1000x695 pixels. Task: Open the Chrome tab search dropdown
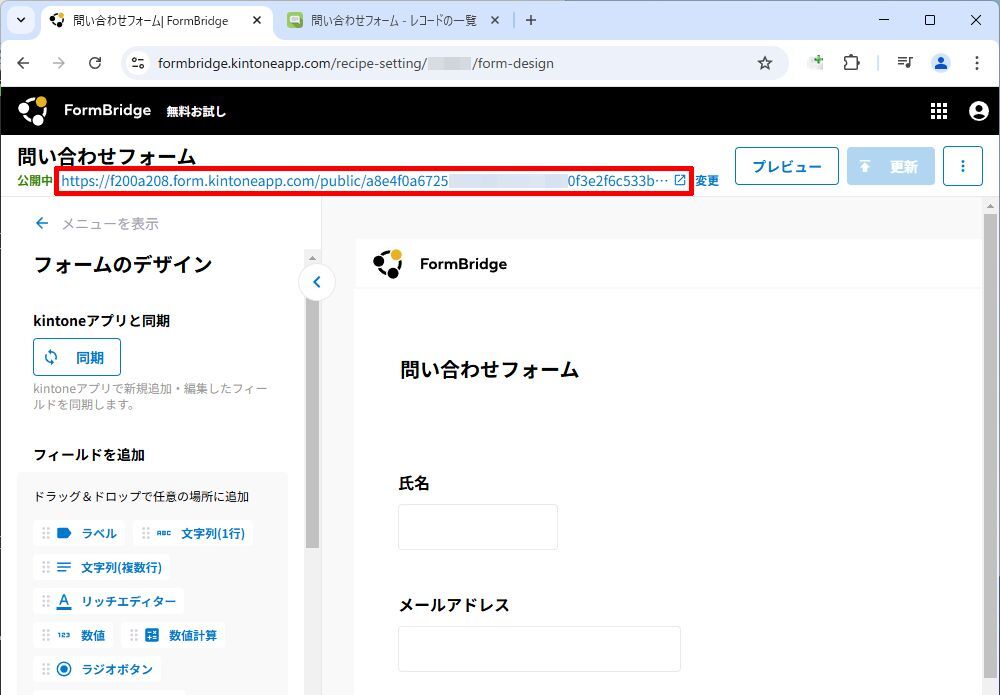pos(21,20)
